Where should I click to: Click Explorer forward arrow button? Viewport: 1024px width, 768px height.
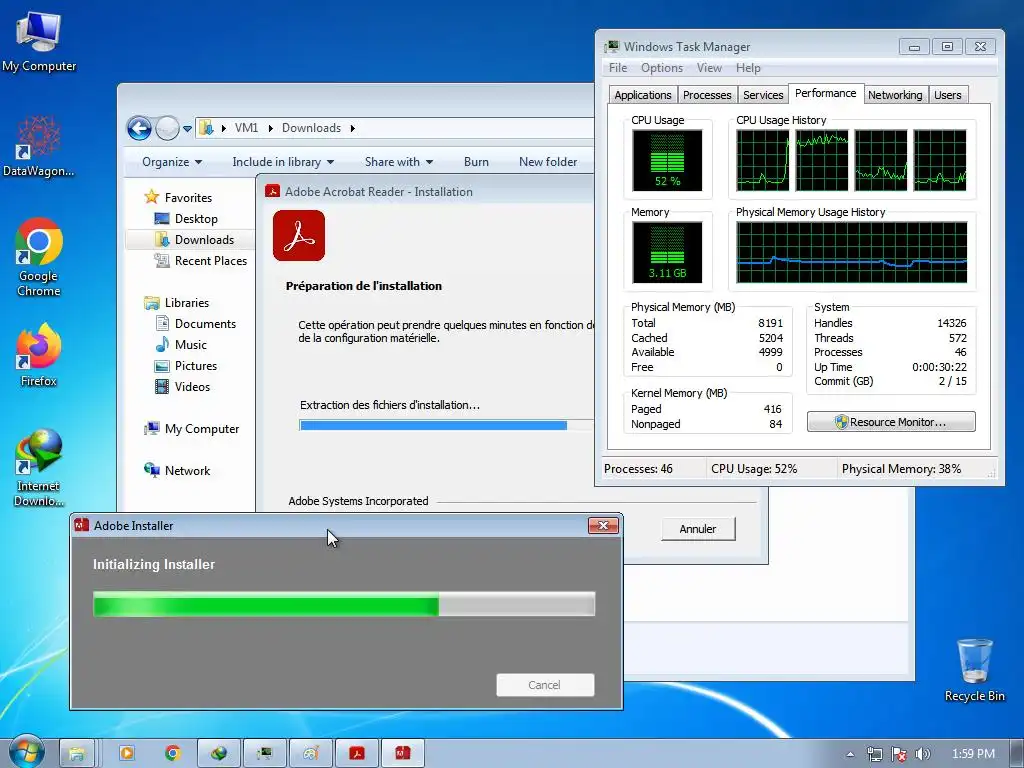tap(167, 128)
